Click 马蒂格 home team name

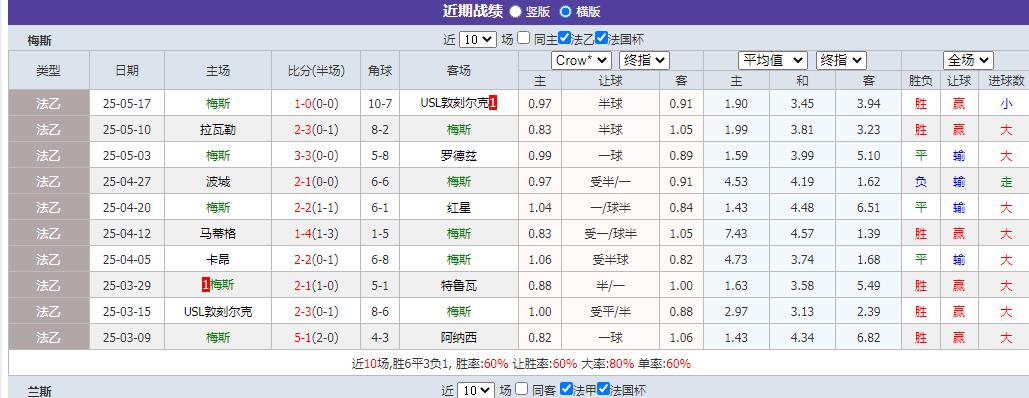coord(218,234)
